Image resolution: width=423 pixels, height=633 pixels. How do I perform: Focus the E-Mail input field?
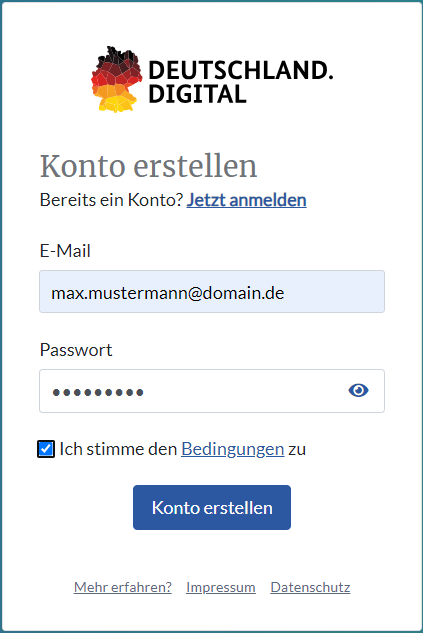(x=212, y=291)
